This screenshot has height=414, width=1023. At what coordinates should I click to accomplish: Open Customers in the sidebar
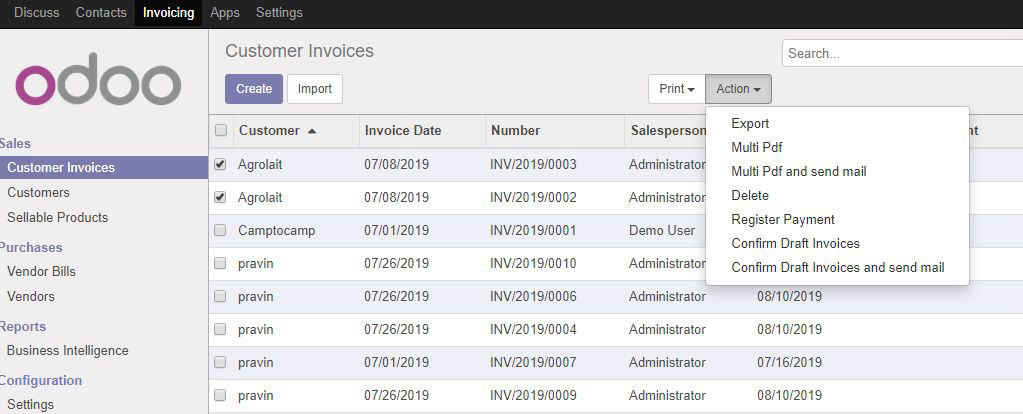tap(38, 192)
